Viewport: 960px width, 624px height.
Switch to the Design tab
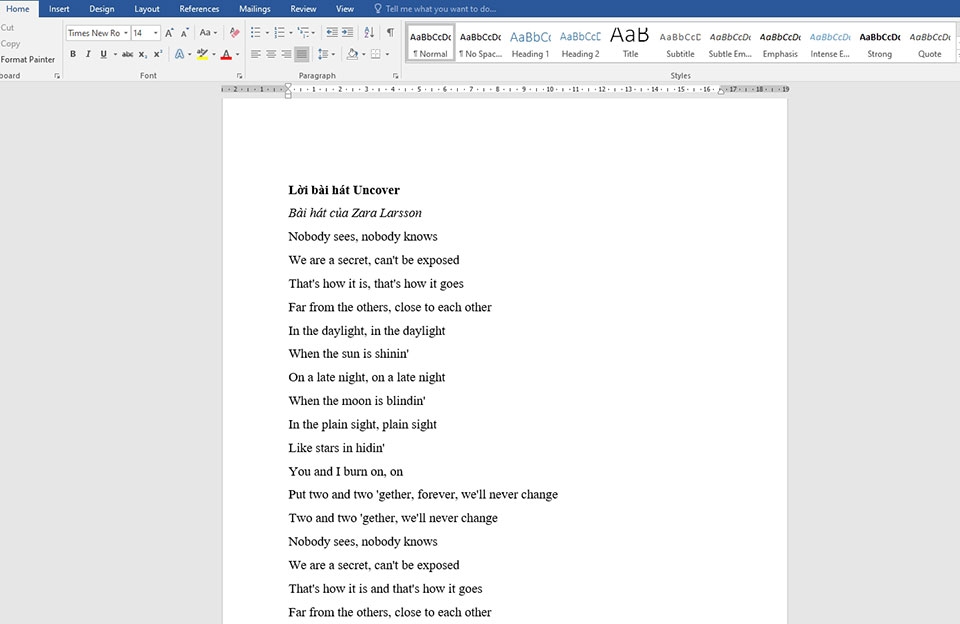point(102,9)
